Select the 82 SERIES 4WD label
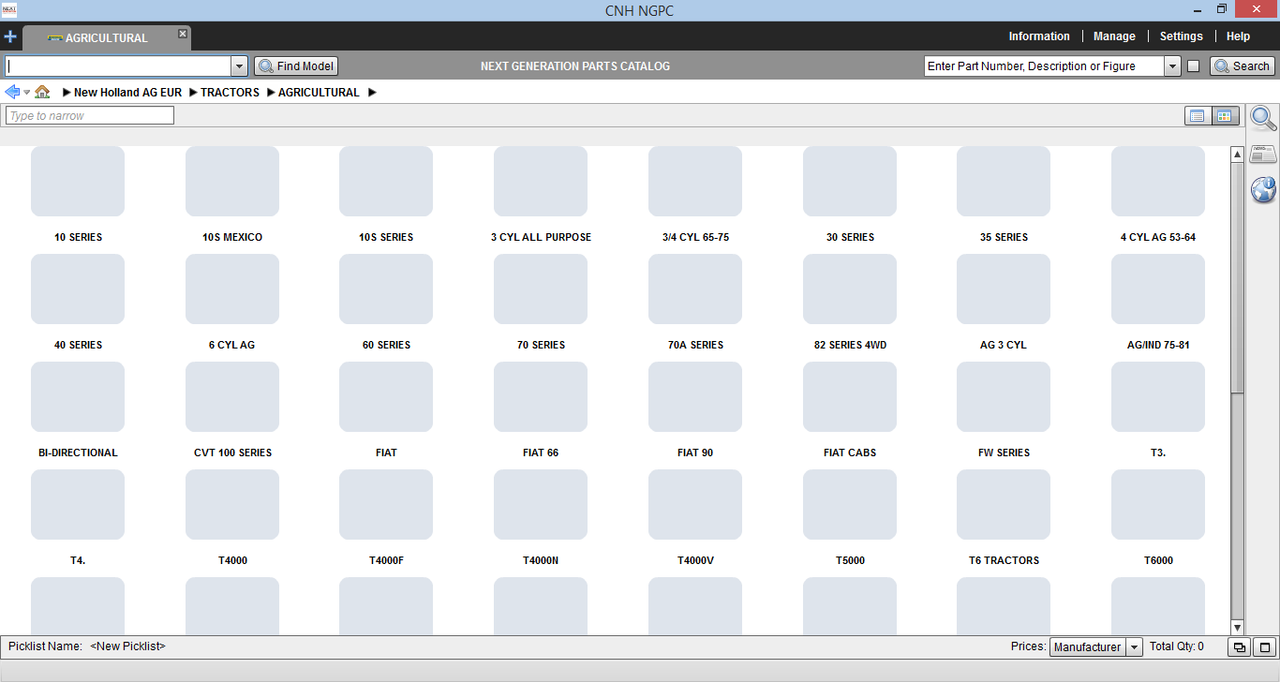 tap(850, 345)
